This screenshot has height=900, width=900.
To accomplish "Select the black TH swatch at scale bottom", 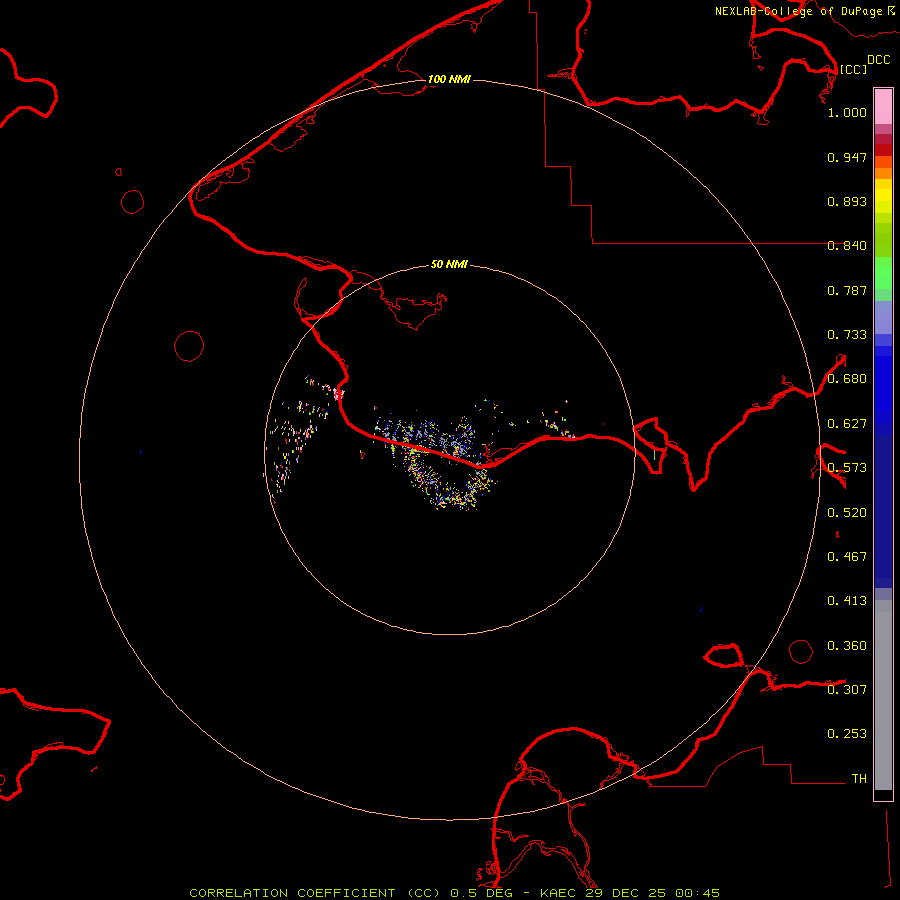I will tap(883, 795).
